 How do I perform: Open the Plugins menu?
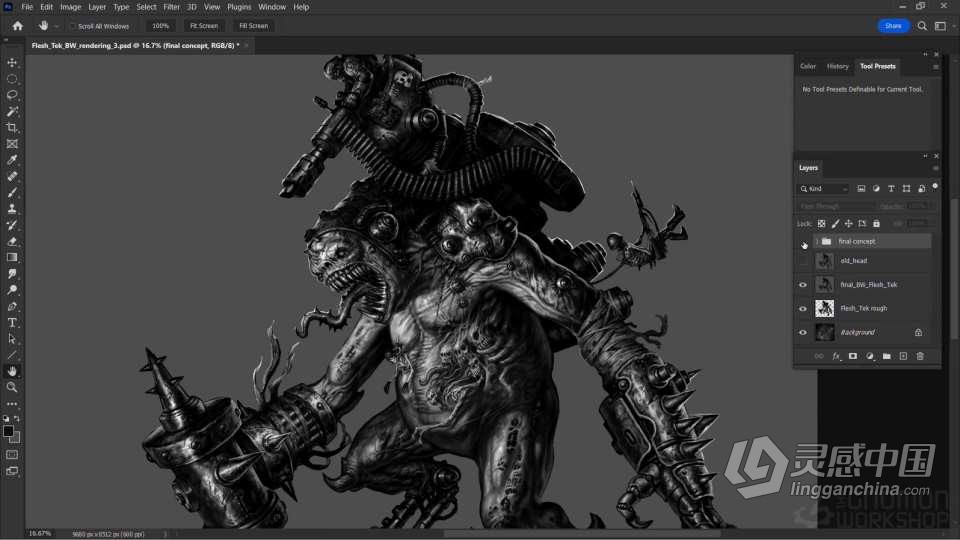point(239,7)
